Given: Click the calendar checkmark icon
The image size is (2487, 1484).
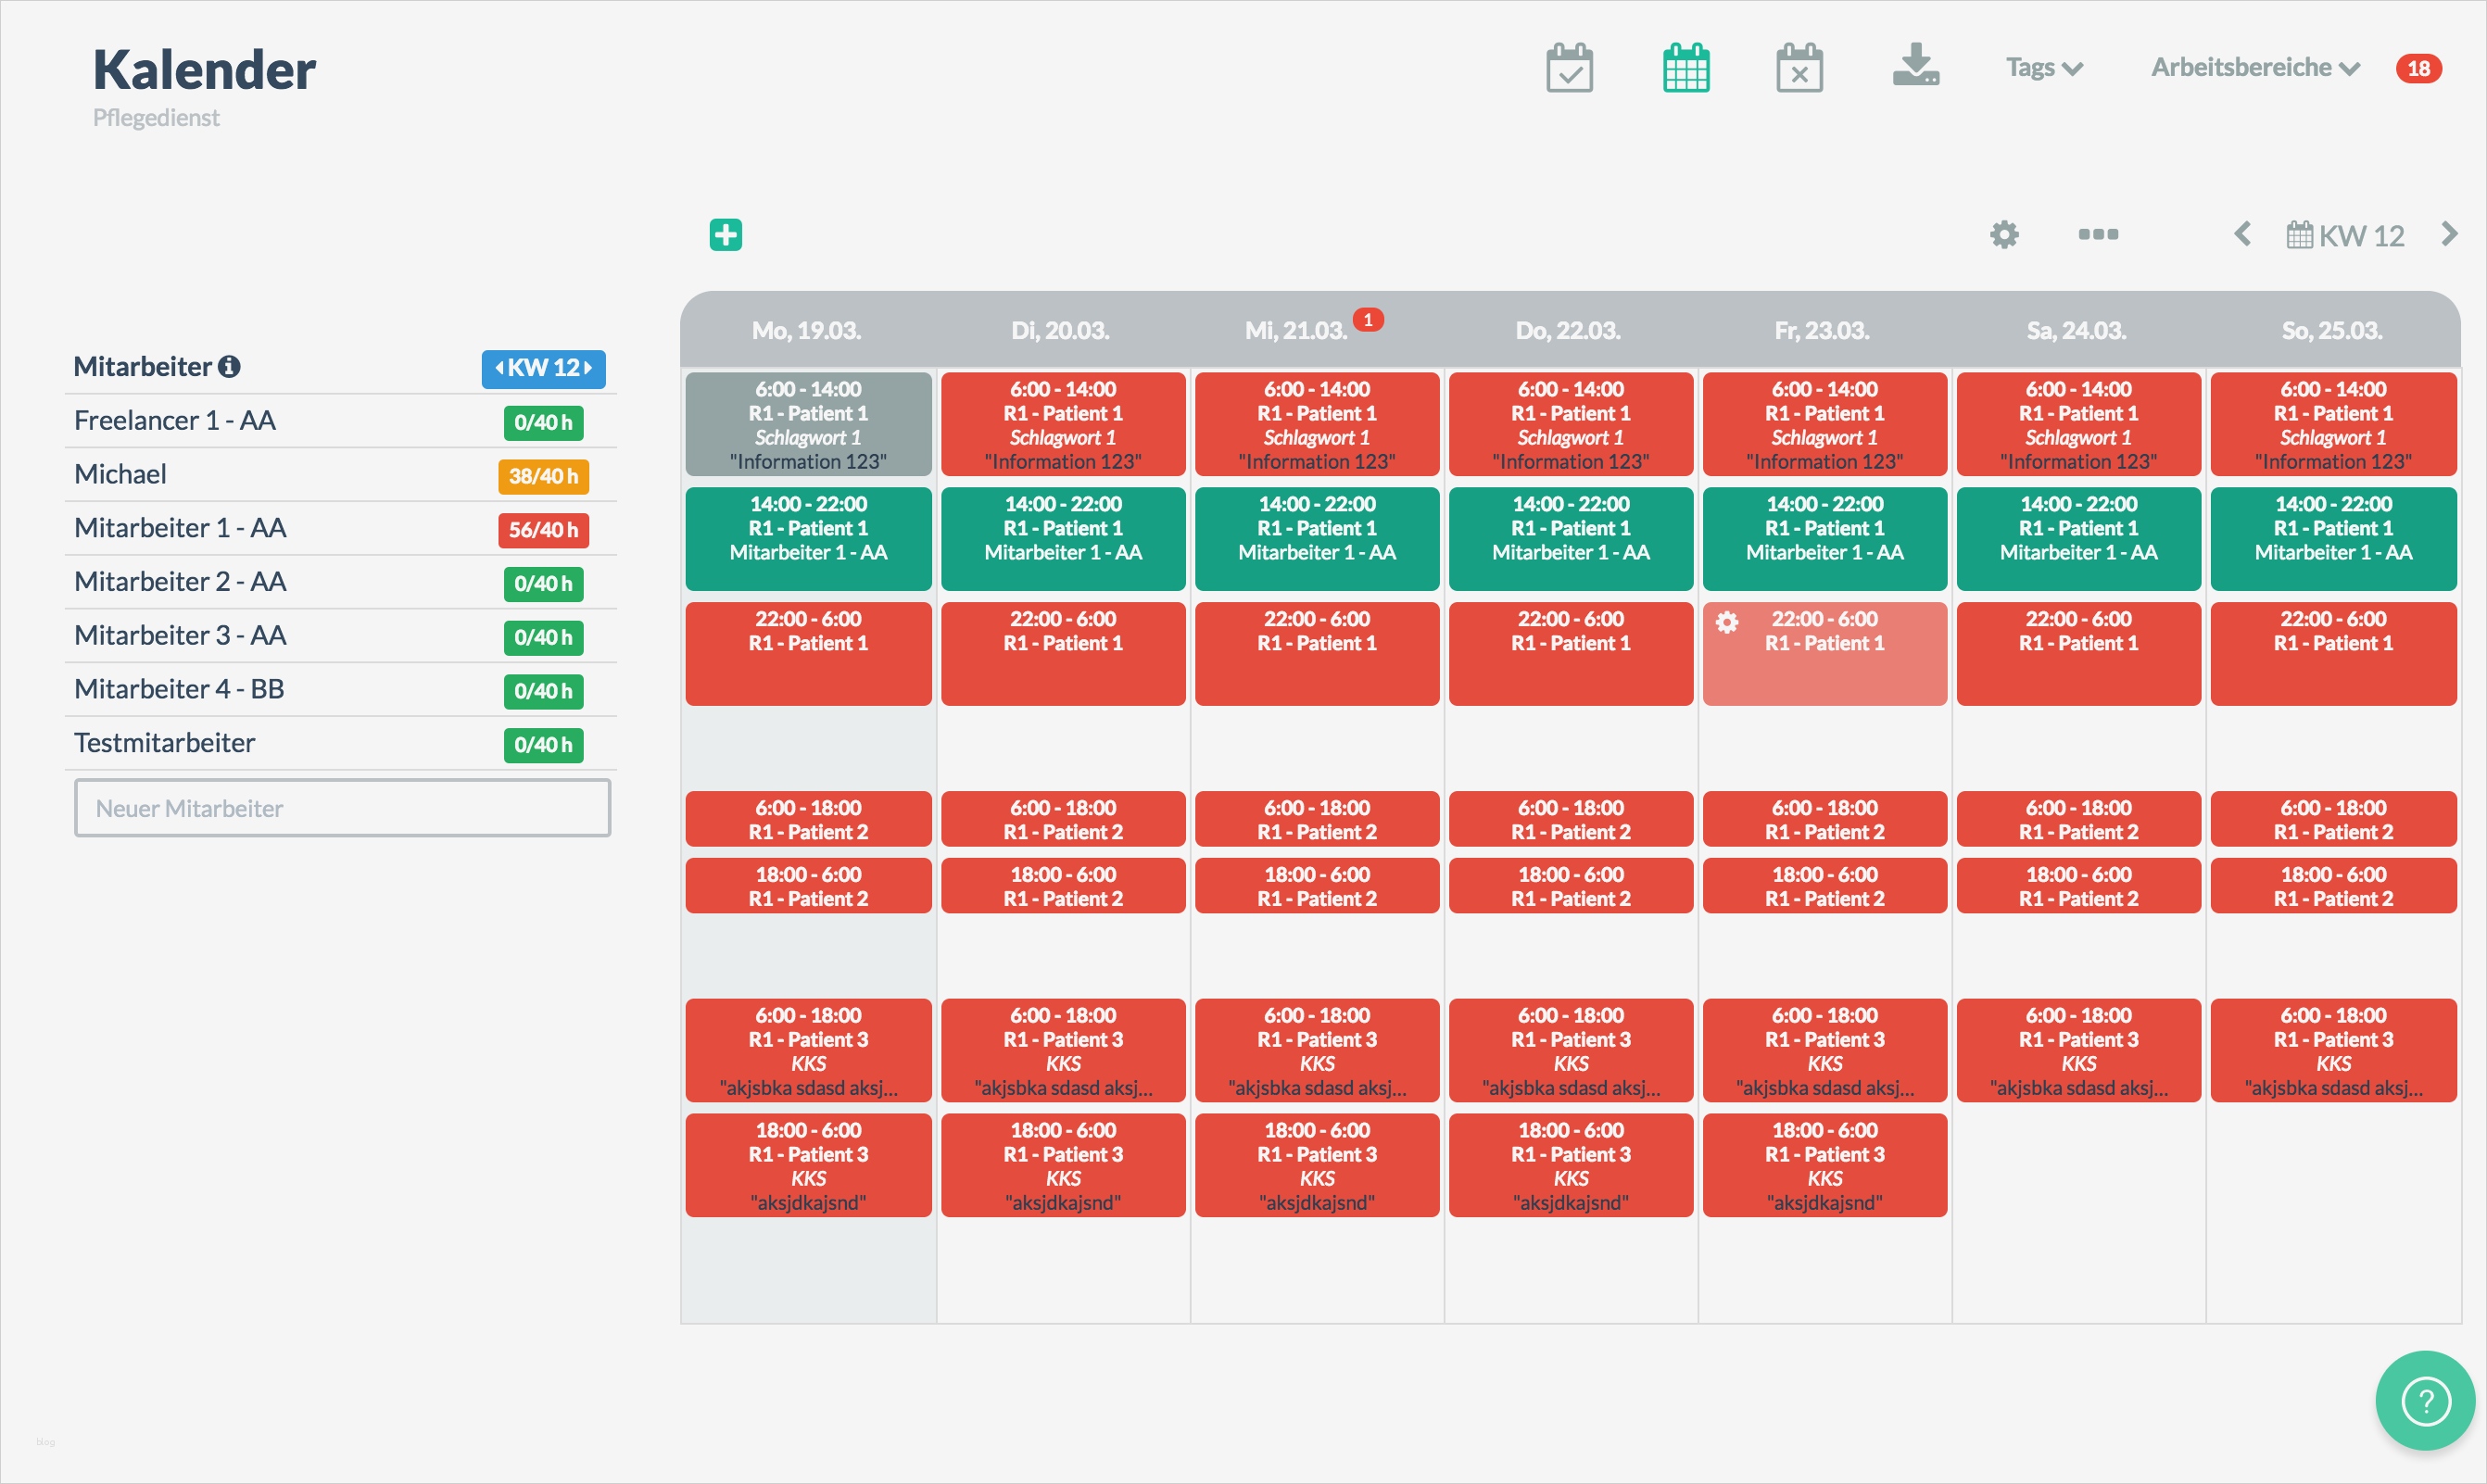Looking at the screenshot, I should coord(1569,68).
